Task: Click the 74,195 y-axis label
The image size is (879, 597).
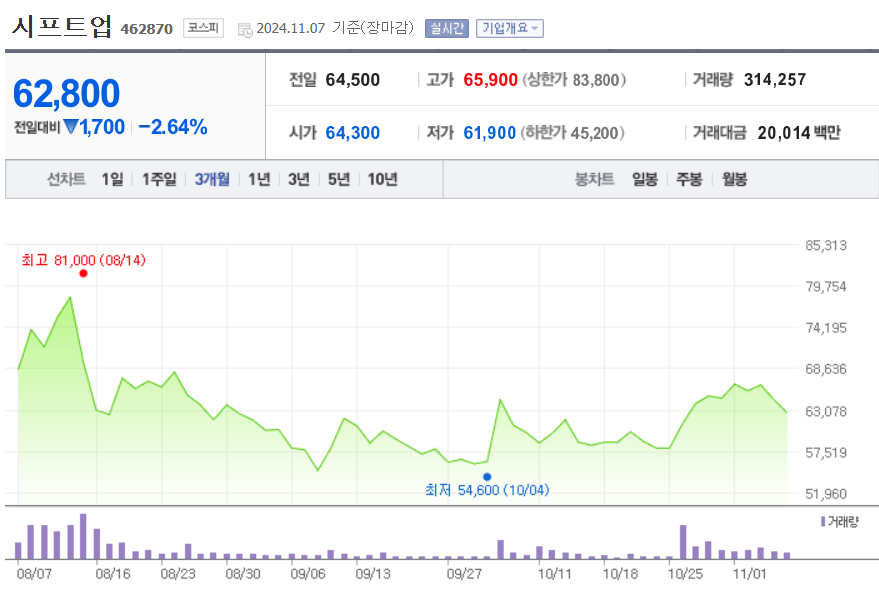Action: (826, 328)
